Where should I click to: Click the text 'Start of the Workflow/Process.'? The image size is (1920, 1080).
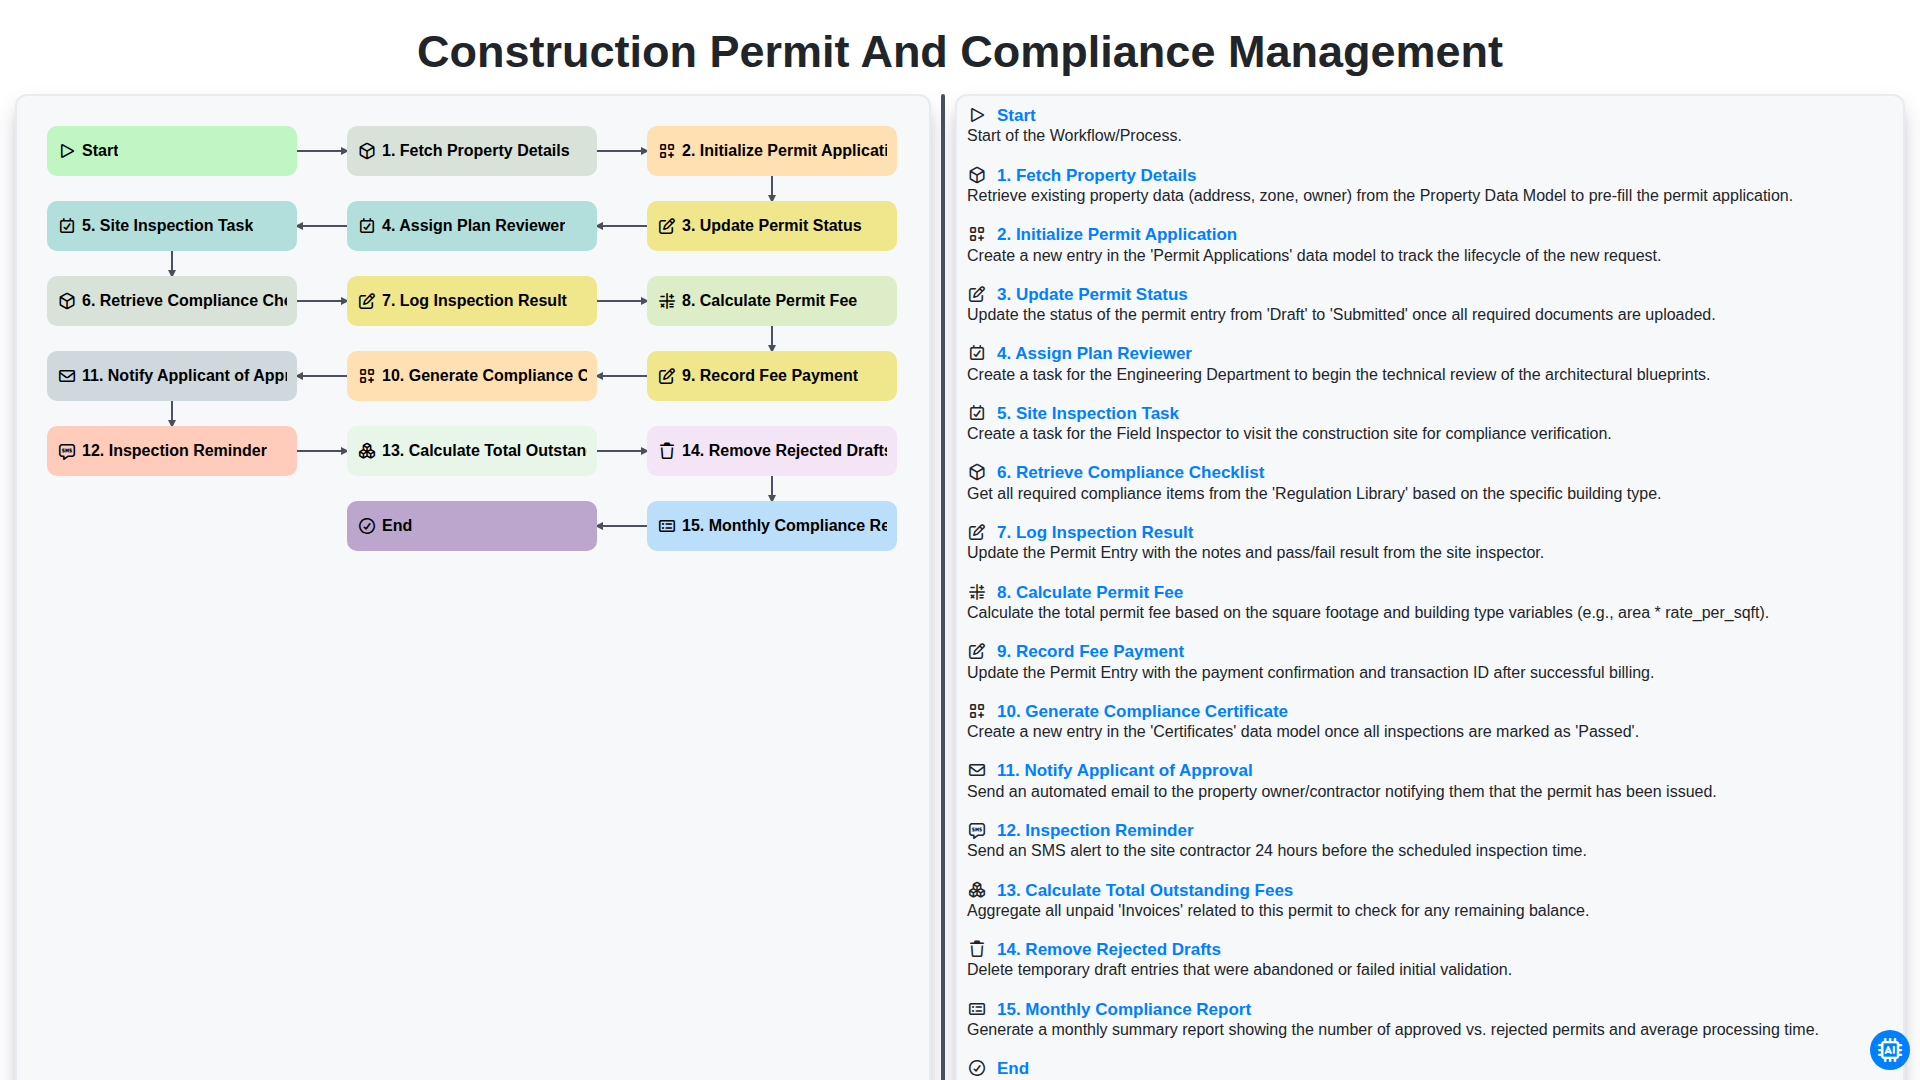(x=1074, y=136)
